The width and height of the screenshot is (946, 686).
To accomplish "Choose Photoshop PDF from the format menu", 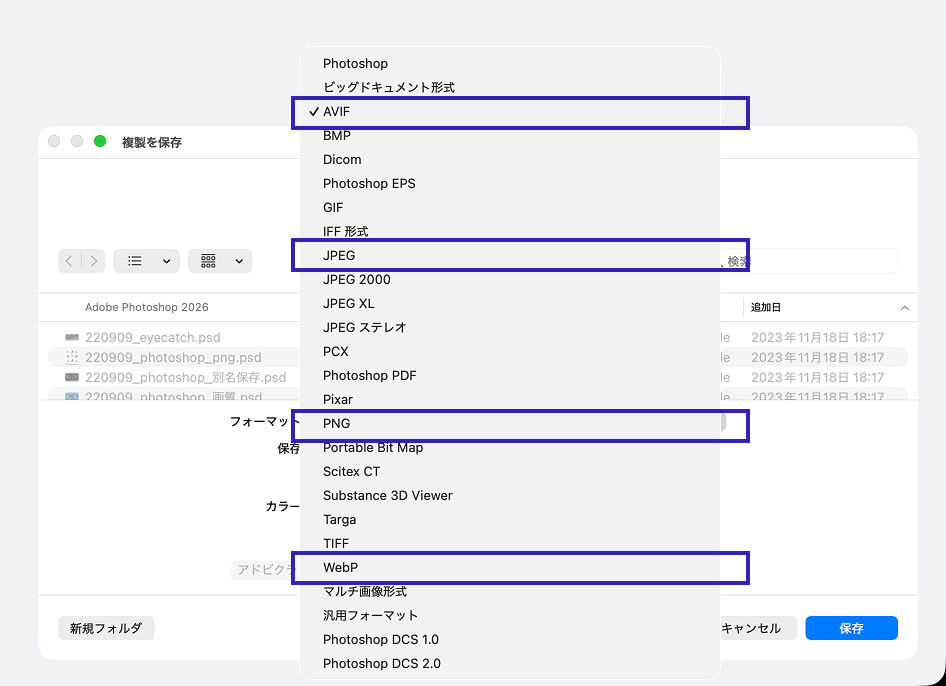I will click(369, 376).
